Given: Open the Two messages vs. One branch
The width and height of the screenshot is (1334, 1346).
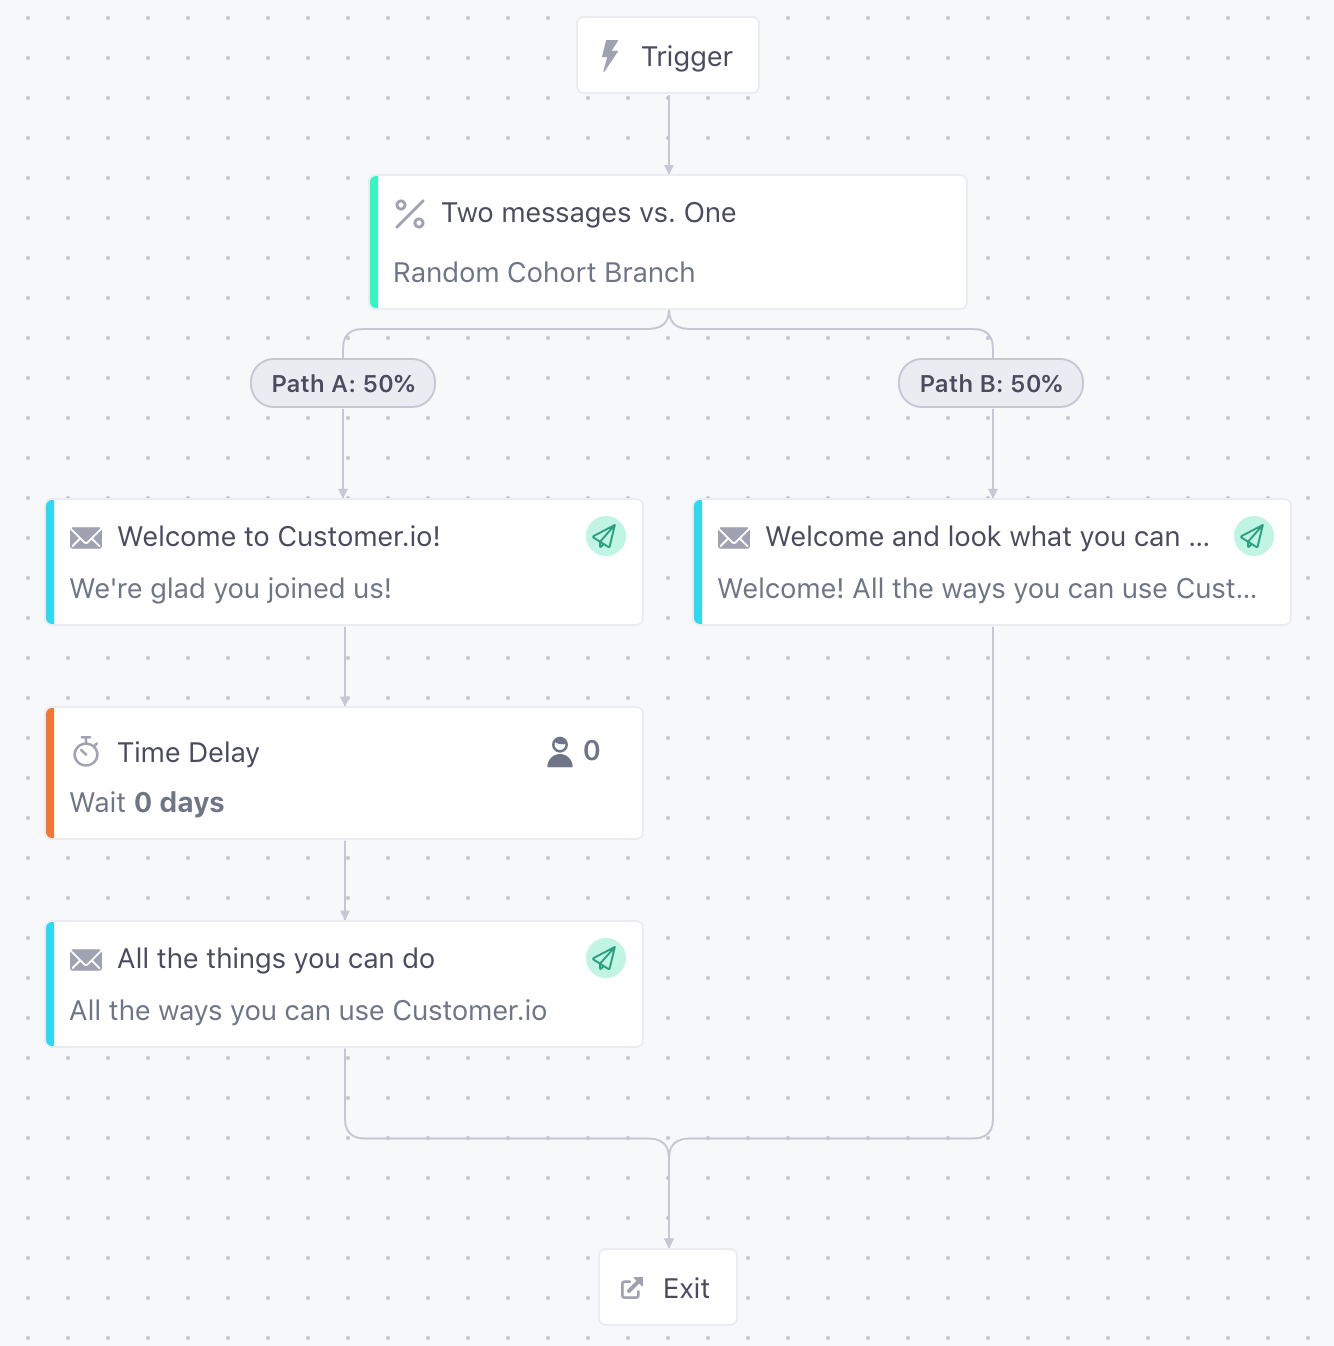Looking at the screenshot, I should click(589, 213).
